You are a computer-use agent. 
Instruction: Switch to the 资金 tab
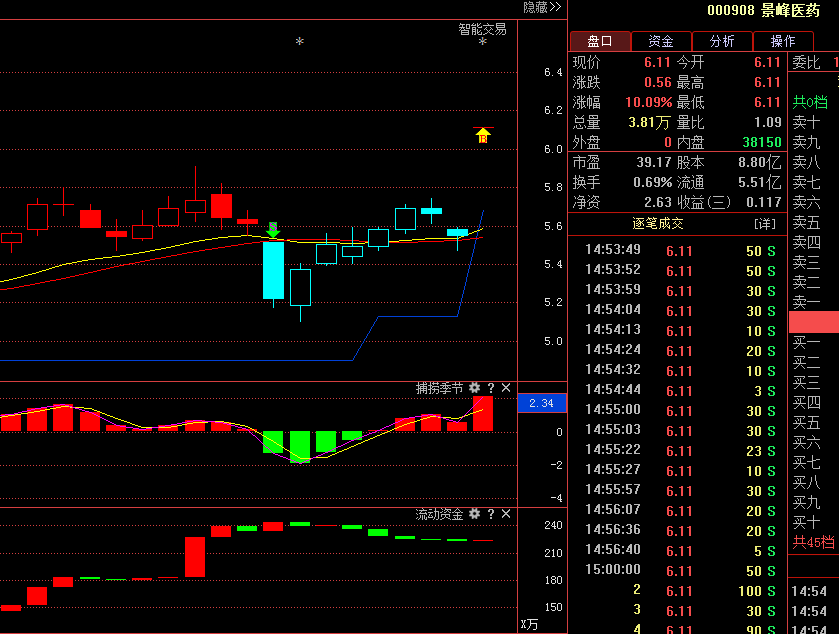tap(661, 41)
